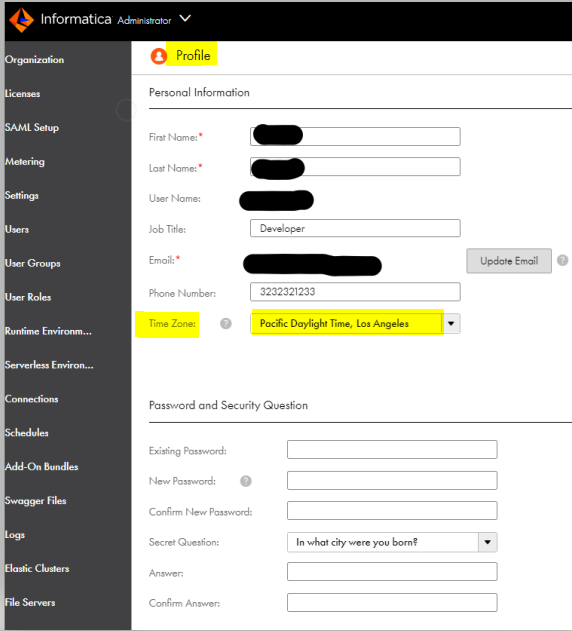Focus the Confirm Answer input
The image size is (572, 631).
tap(392, 602)
